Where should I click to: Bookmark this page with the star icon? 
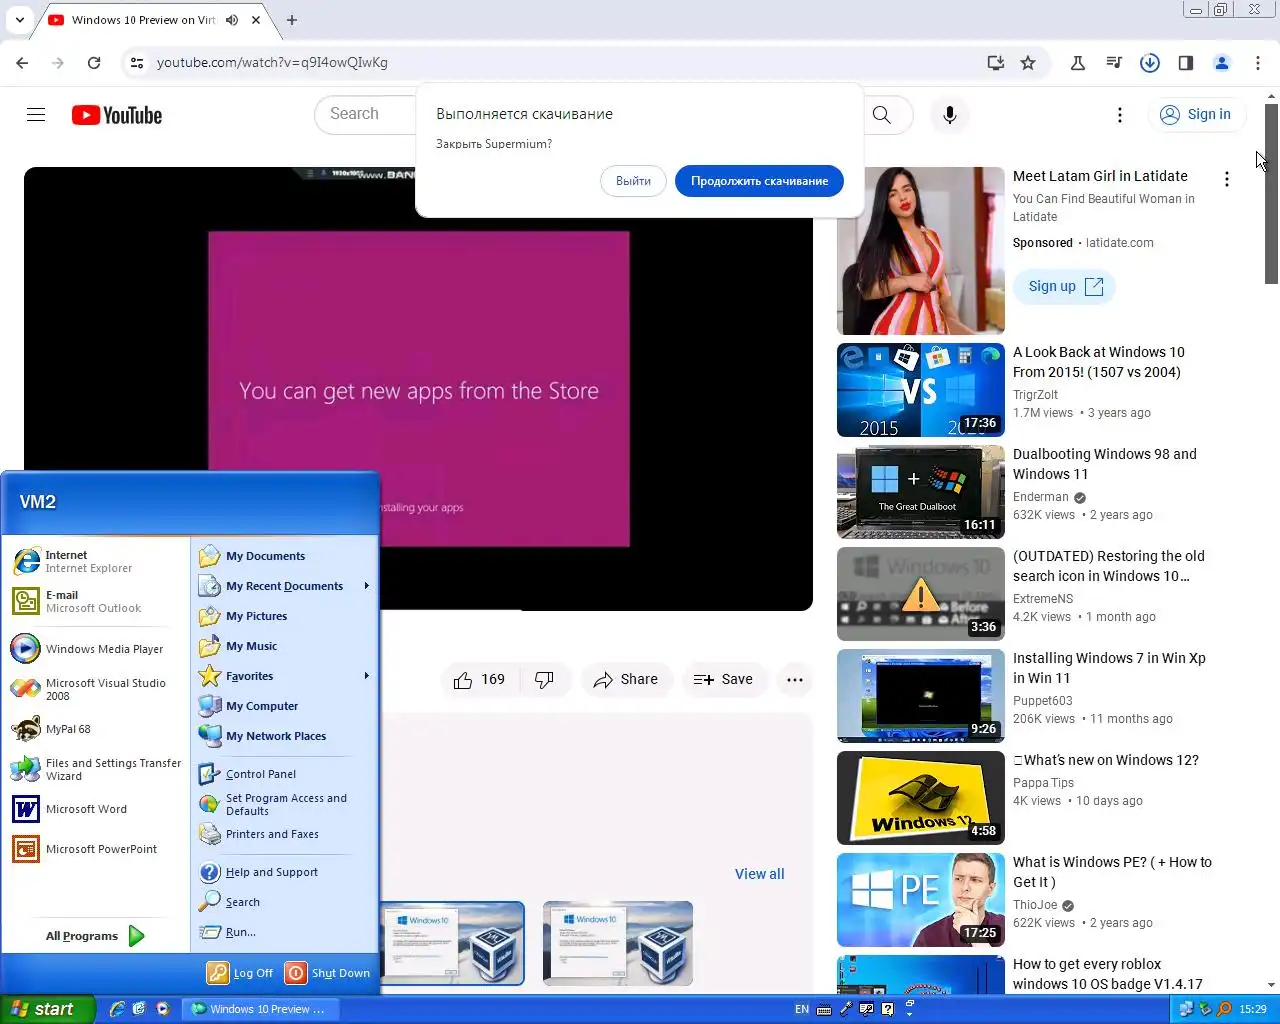[x=1028, y=62]
